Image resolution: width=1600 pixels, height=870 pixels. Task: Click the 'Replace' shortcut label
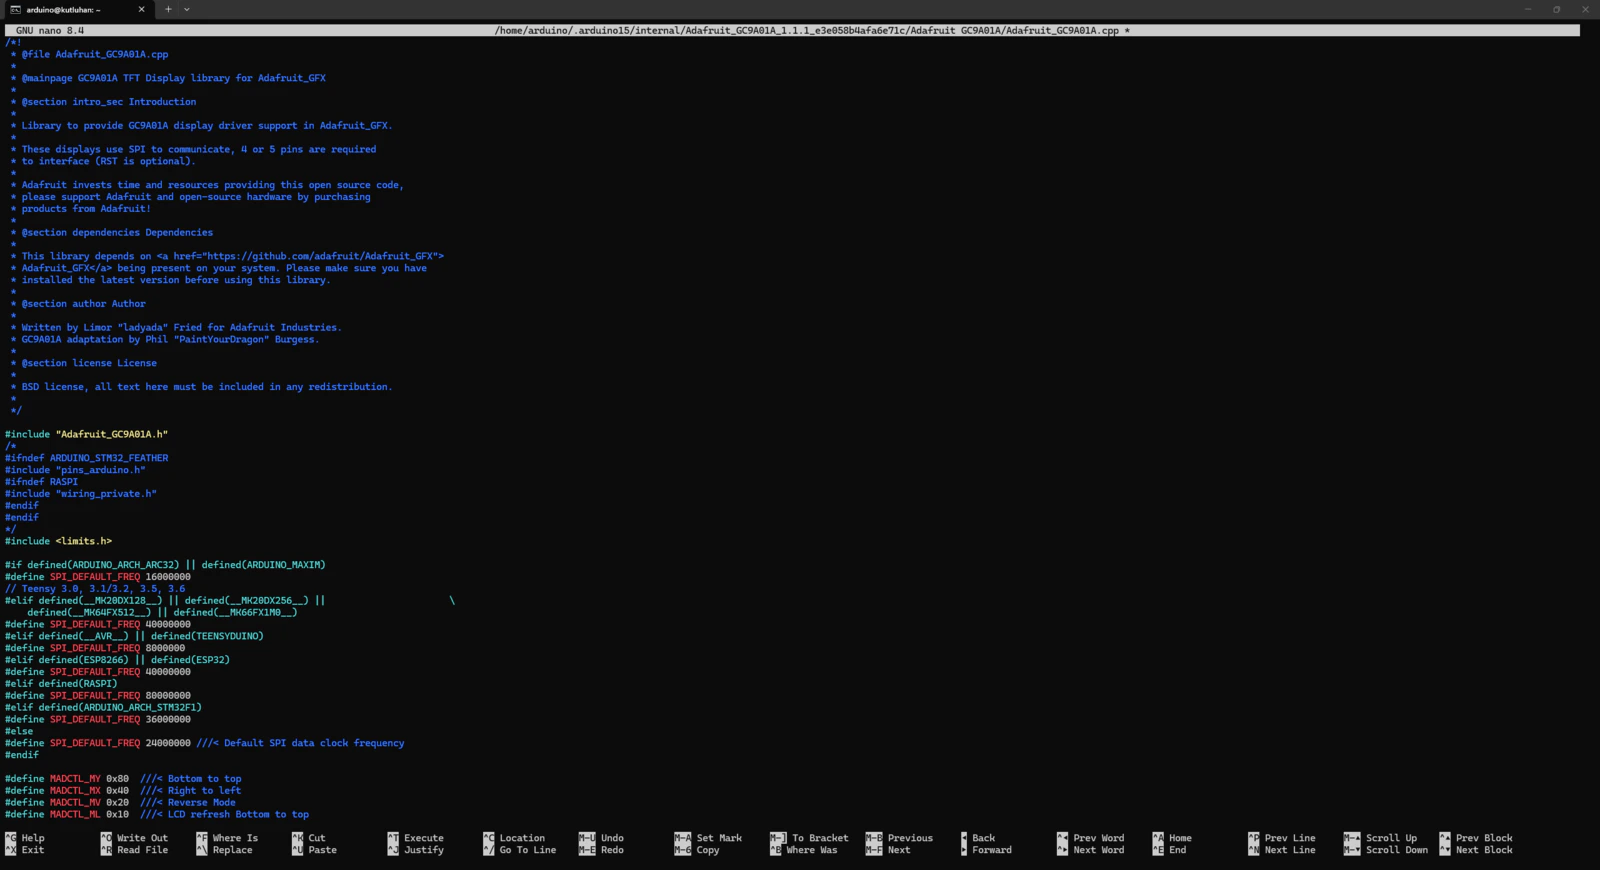point(232,850)
